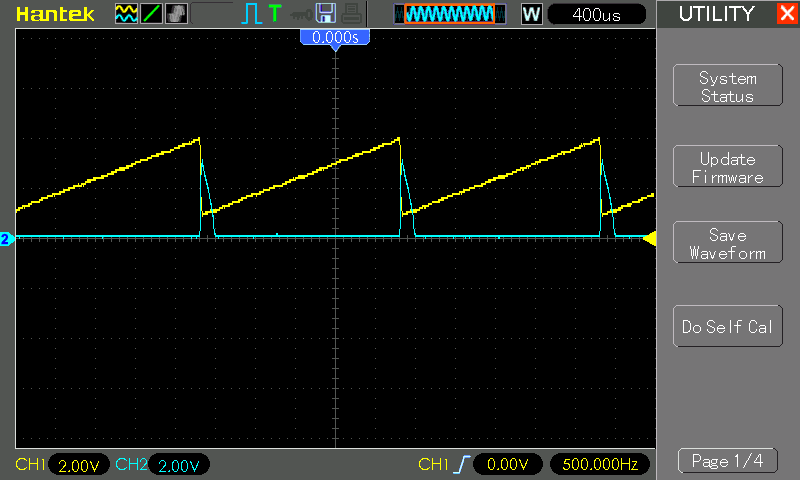Click the UTILITY menu title
This screenshot has width=800, height=480.
pos(716,14)
